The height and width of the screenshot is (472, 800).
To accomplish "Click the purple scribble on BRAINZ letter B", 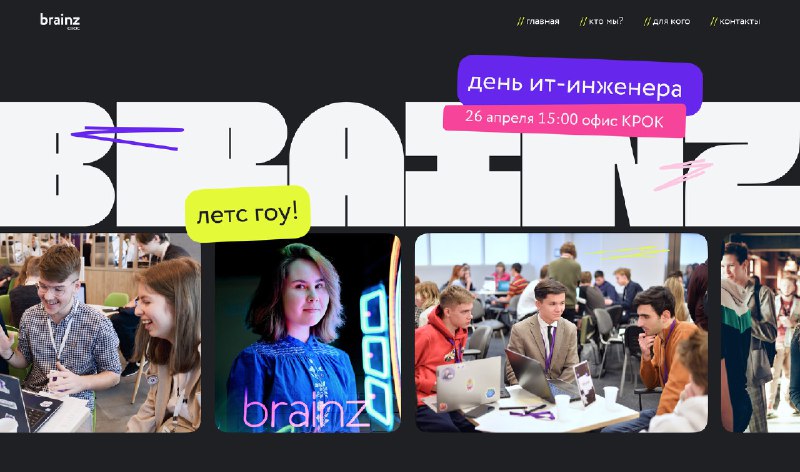I will (127, 137).
